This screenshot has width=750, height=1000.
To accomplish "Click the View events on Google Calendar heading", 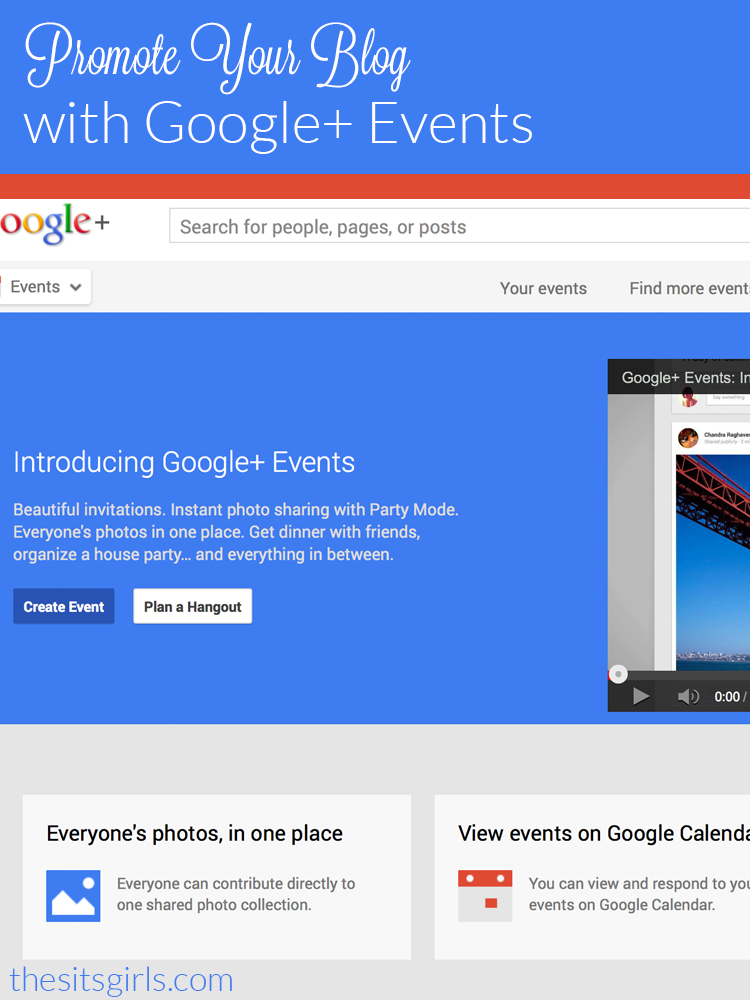I will point(604,834).
